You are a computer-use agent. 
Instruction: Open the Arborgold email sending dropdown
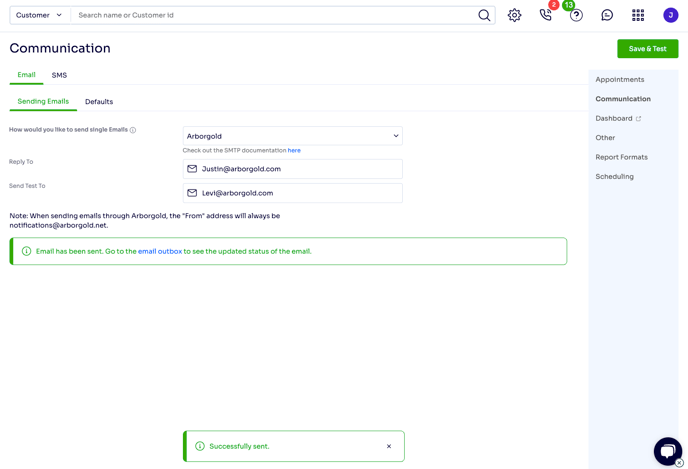293,136
